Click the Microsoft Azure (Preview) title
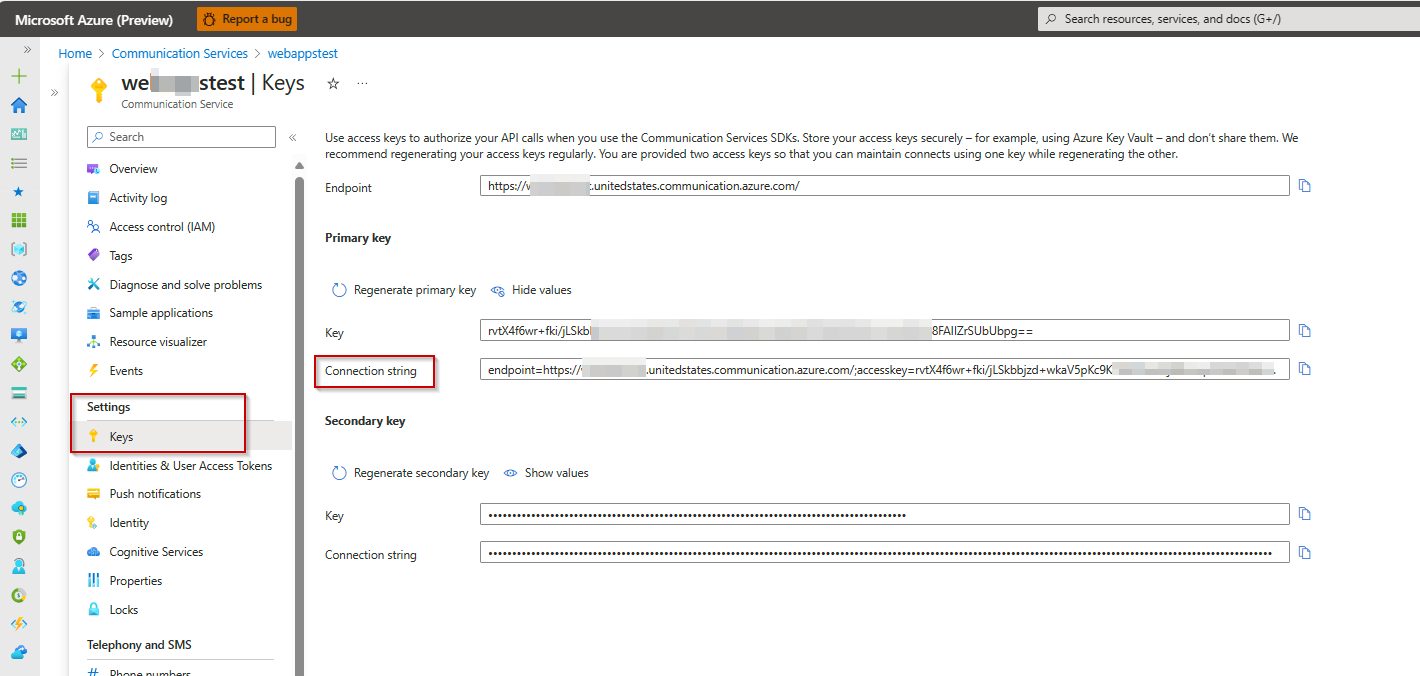Image resolution: width=1420 pixels, height=676 pixels. (94, 20)
